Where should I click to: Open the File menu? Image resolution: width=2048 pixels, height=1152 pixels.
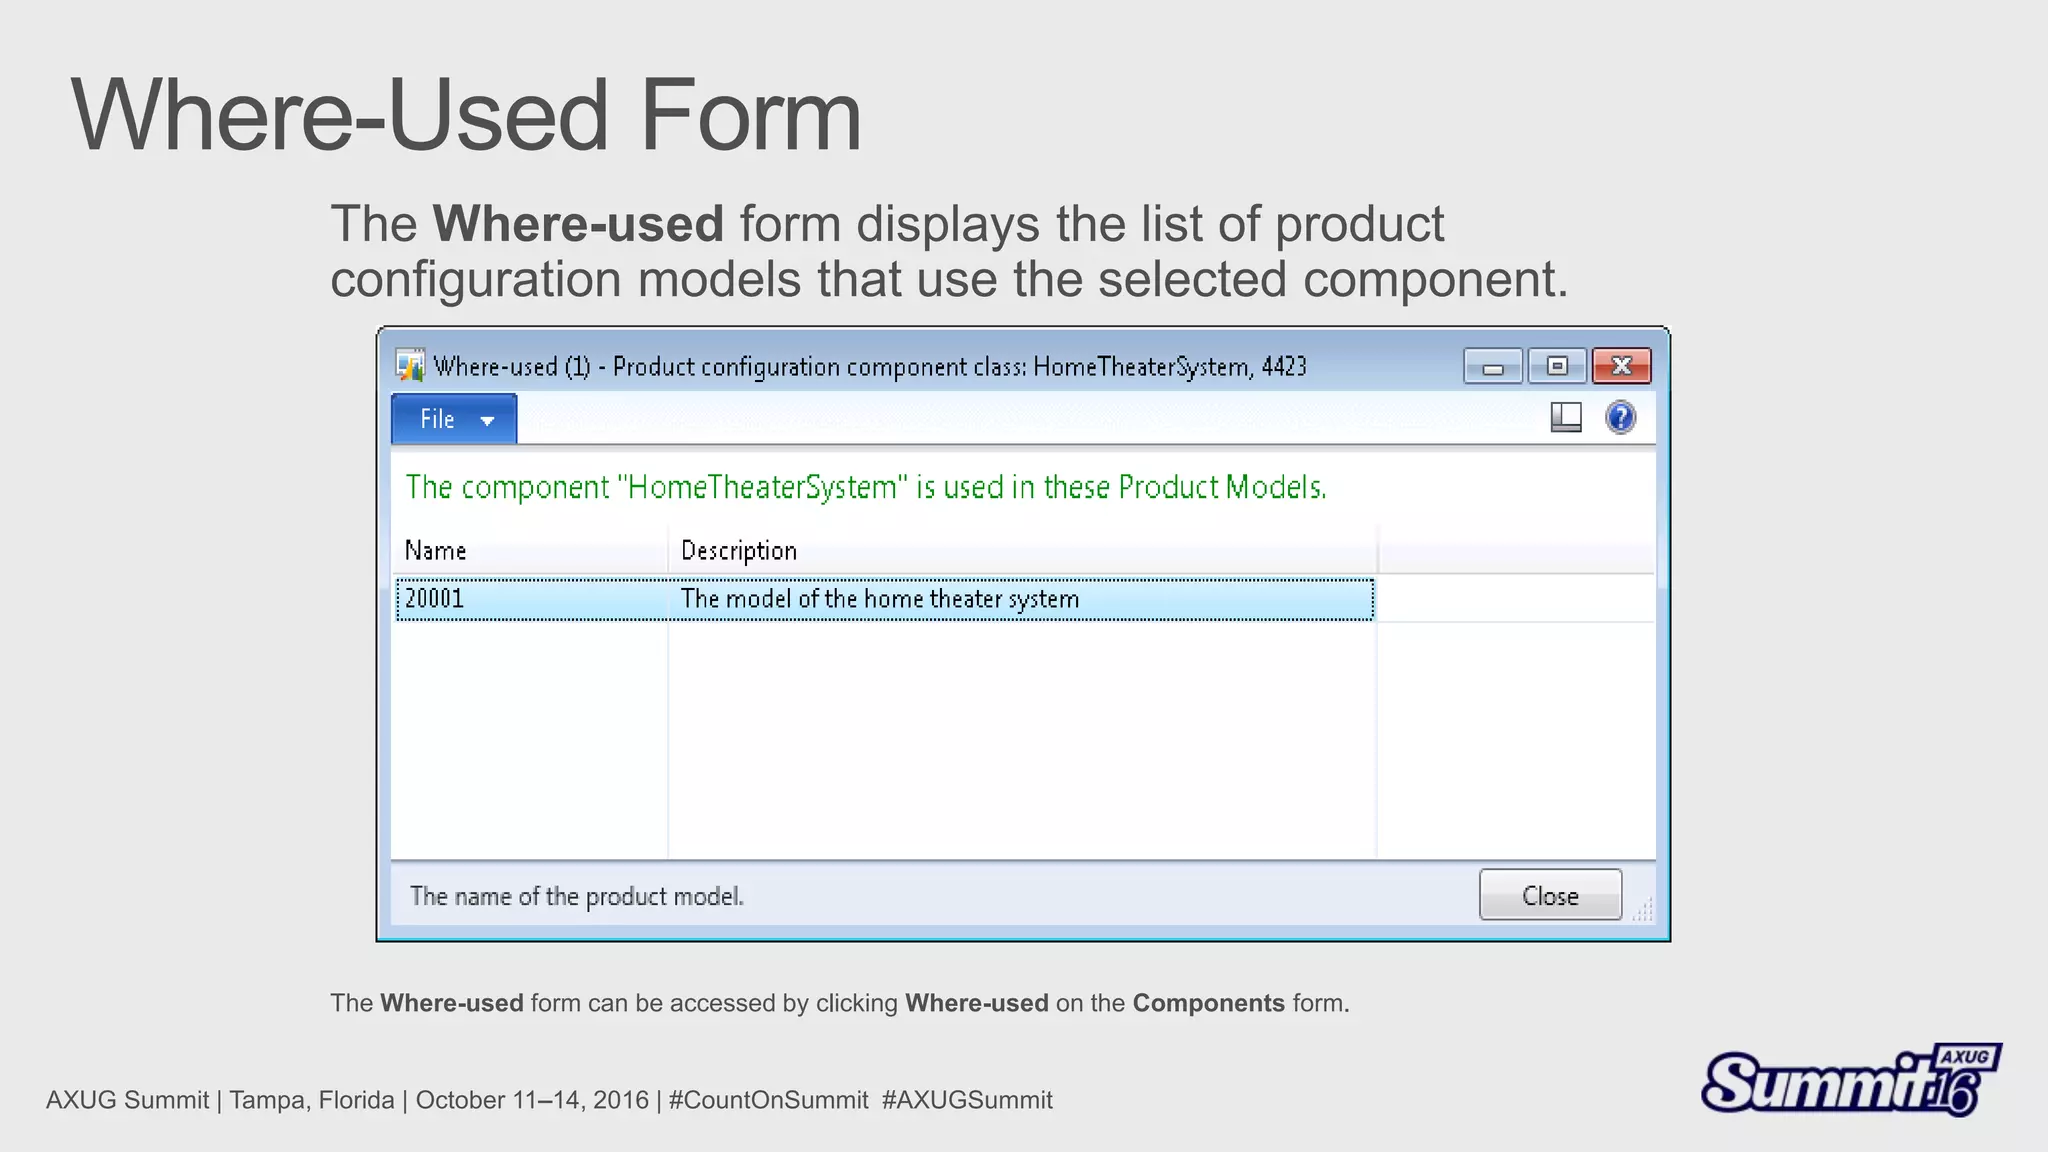pos(454,419)
